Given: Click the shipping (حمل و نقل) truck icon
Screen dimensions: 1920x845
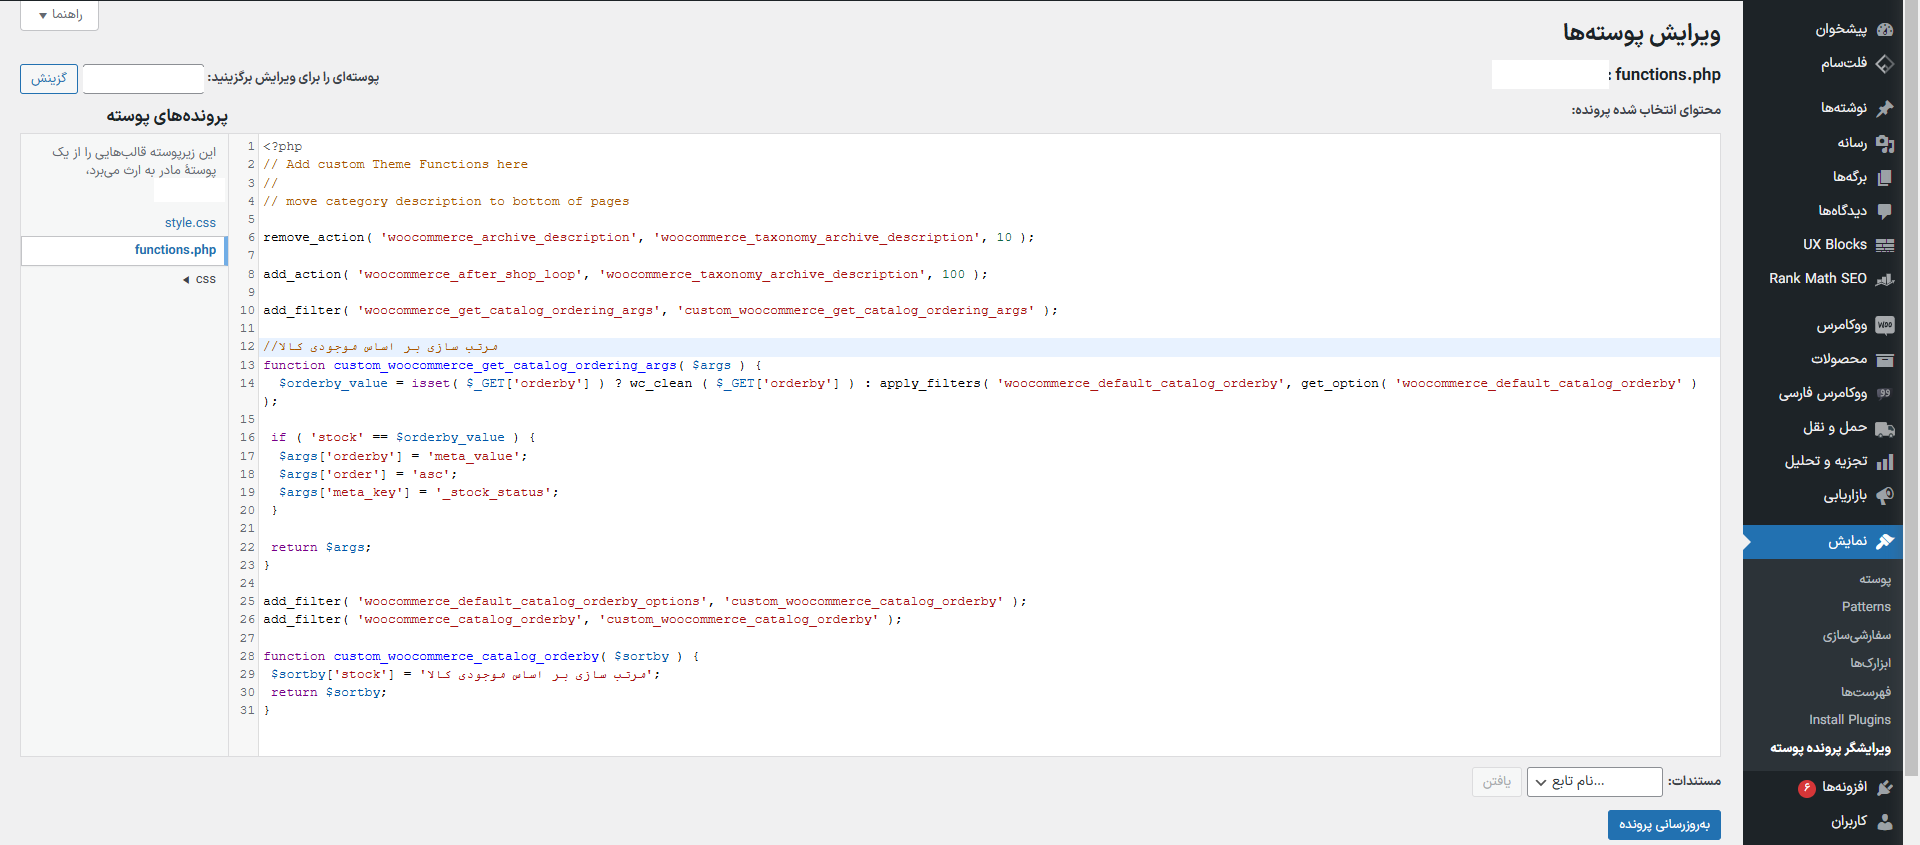Looking at the screenshot, I should click(x=1885, y=428).
